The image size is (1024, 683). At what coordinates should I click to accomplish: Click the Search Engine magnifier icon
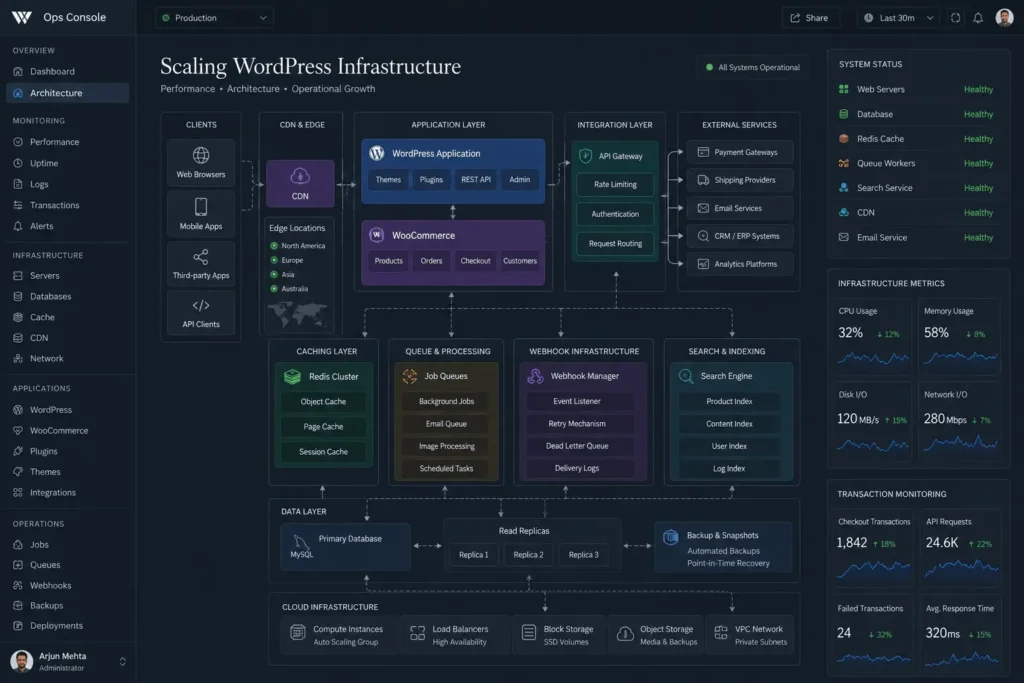pyautogui.click(x=686, y=376)
